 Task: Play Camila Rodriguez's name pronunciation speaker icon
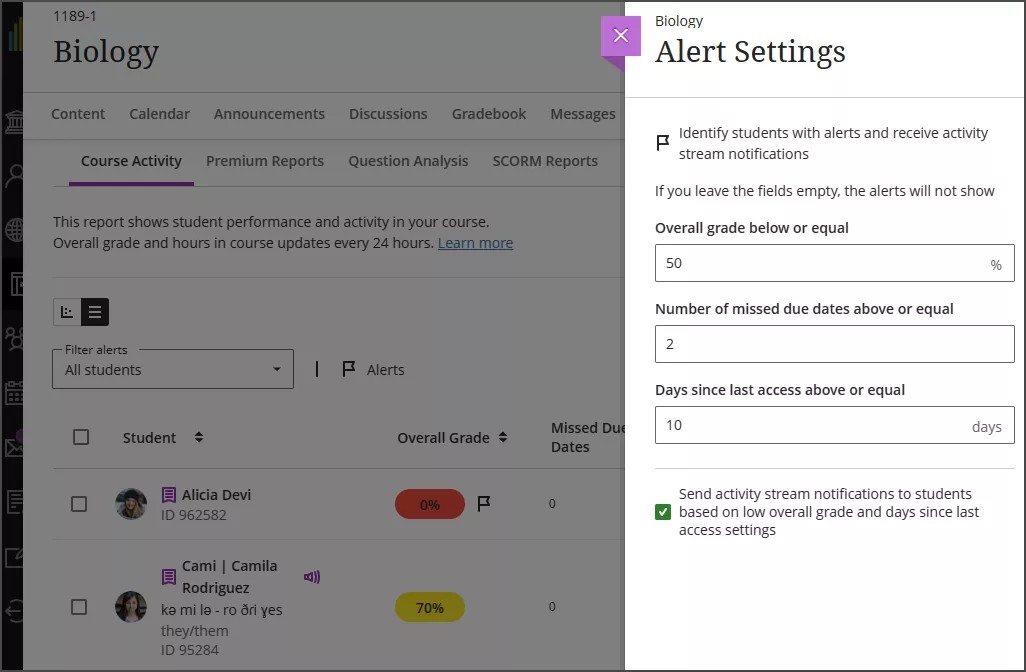pos(312,577)
